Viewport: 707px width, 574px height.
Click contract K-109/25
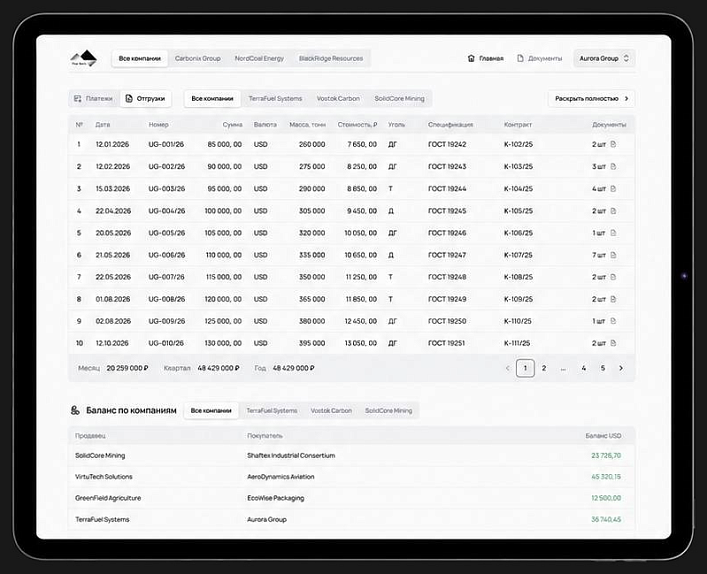[x=518, y=299]
